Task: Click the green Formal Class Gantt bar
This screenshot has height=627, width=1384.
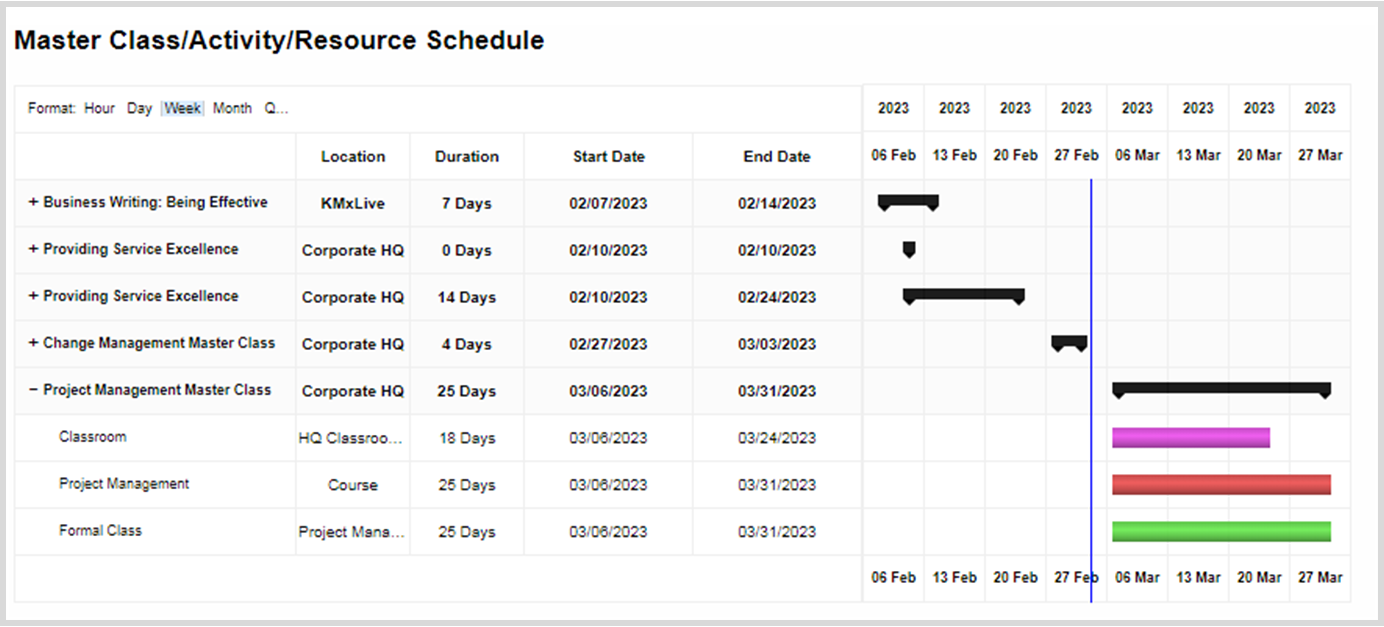Action: [x=1221, y=532]
